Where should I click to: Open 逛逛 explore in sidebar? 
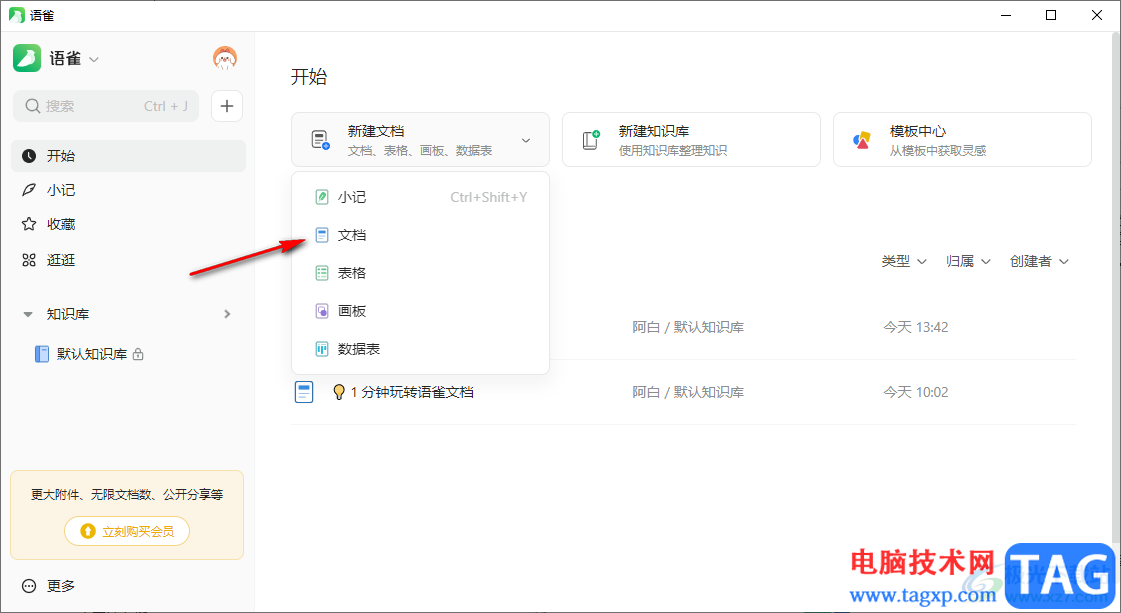tap(128, 260)
